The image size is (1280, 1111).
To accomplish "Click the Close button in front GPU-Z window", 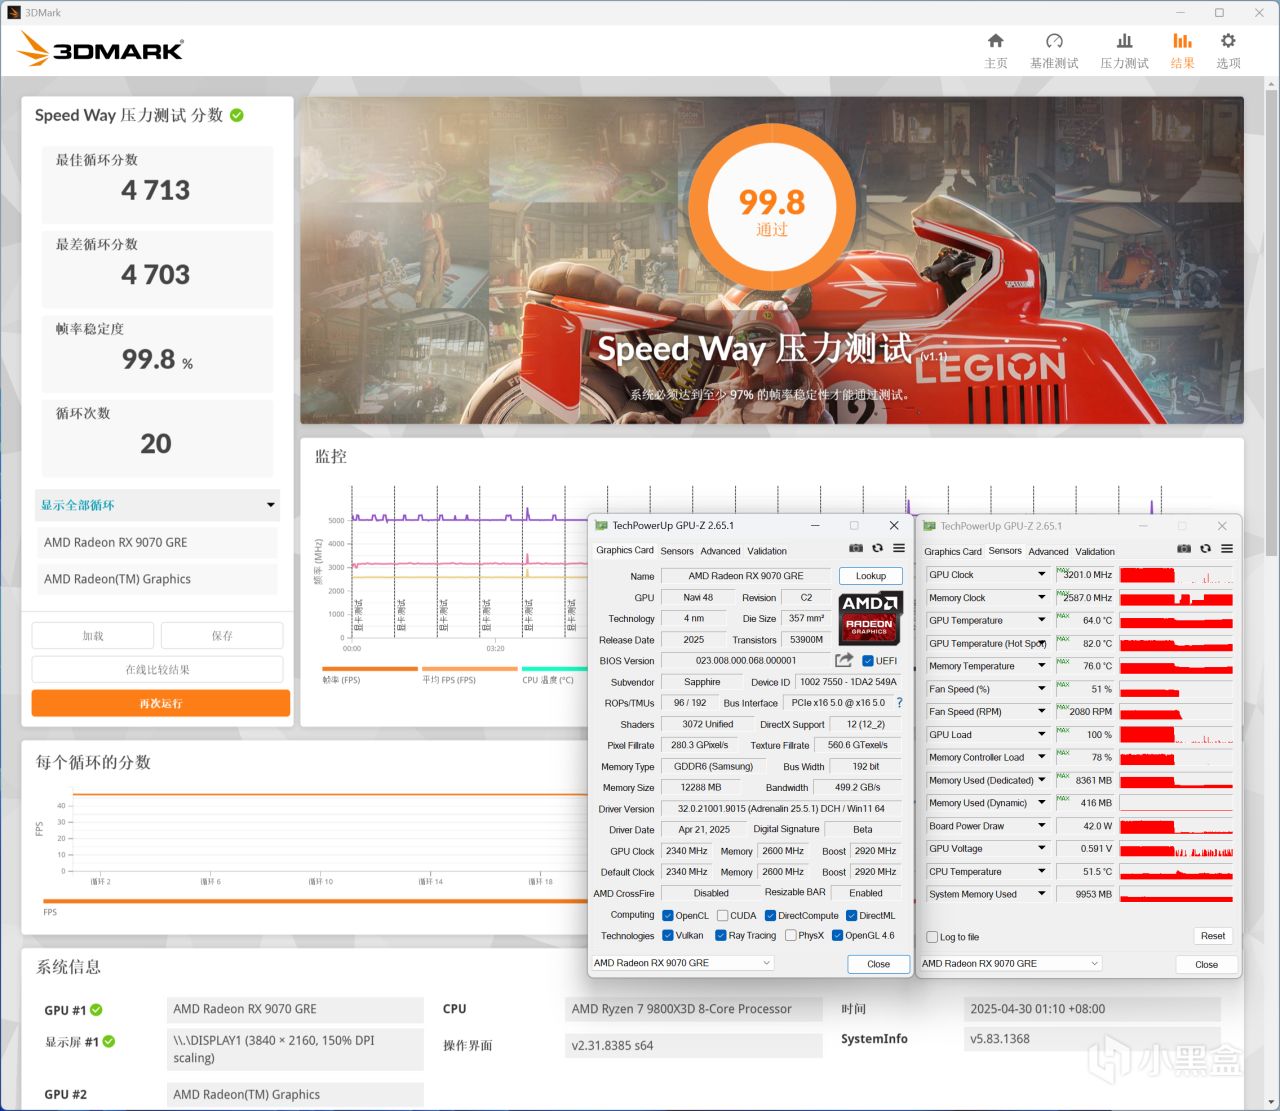I will [x=878, y=964].
